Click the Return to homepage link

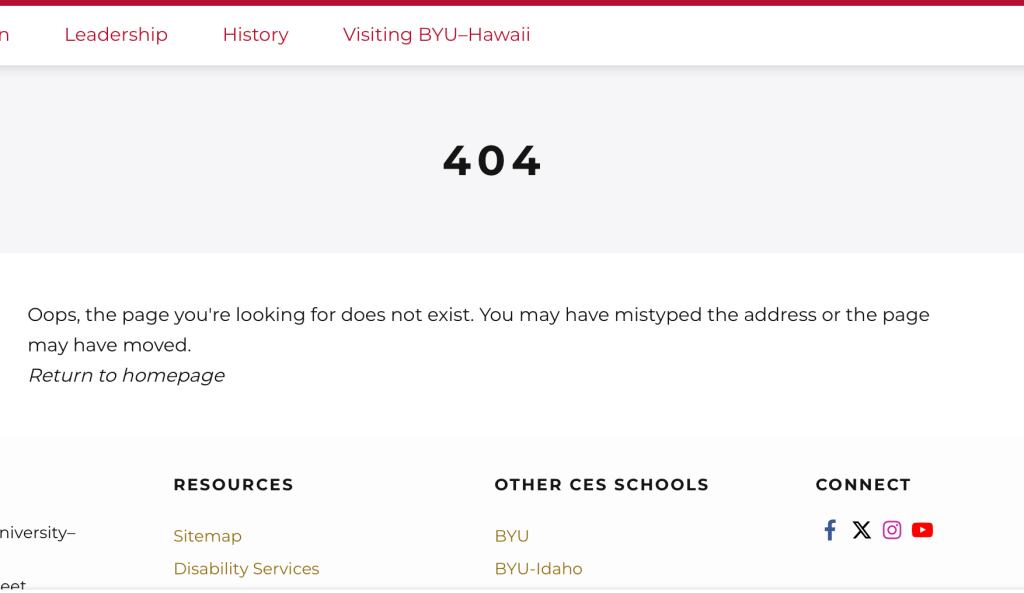[126, 376]
